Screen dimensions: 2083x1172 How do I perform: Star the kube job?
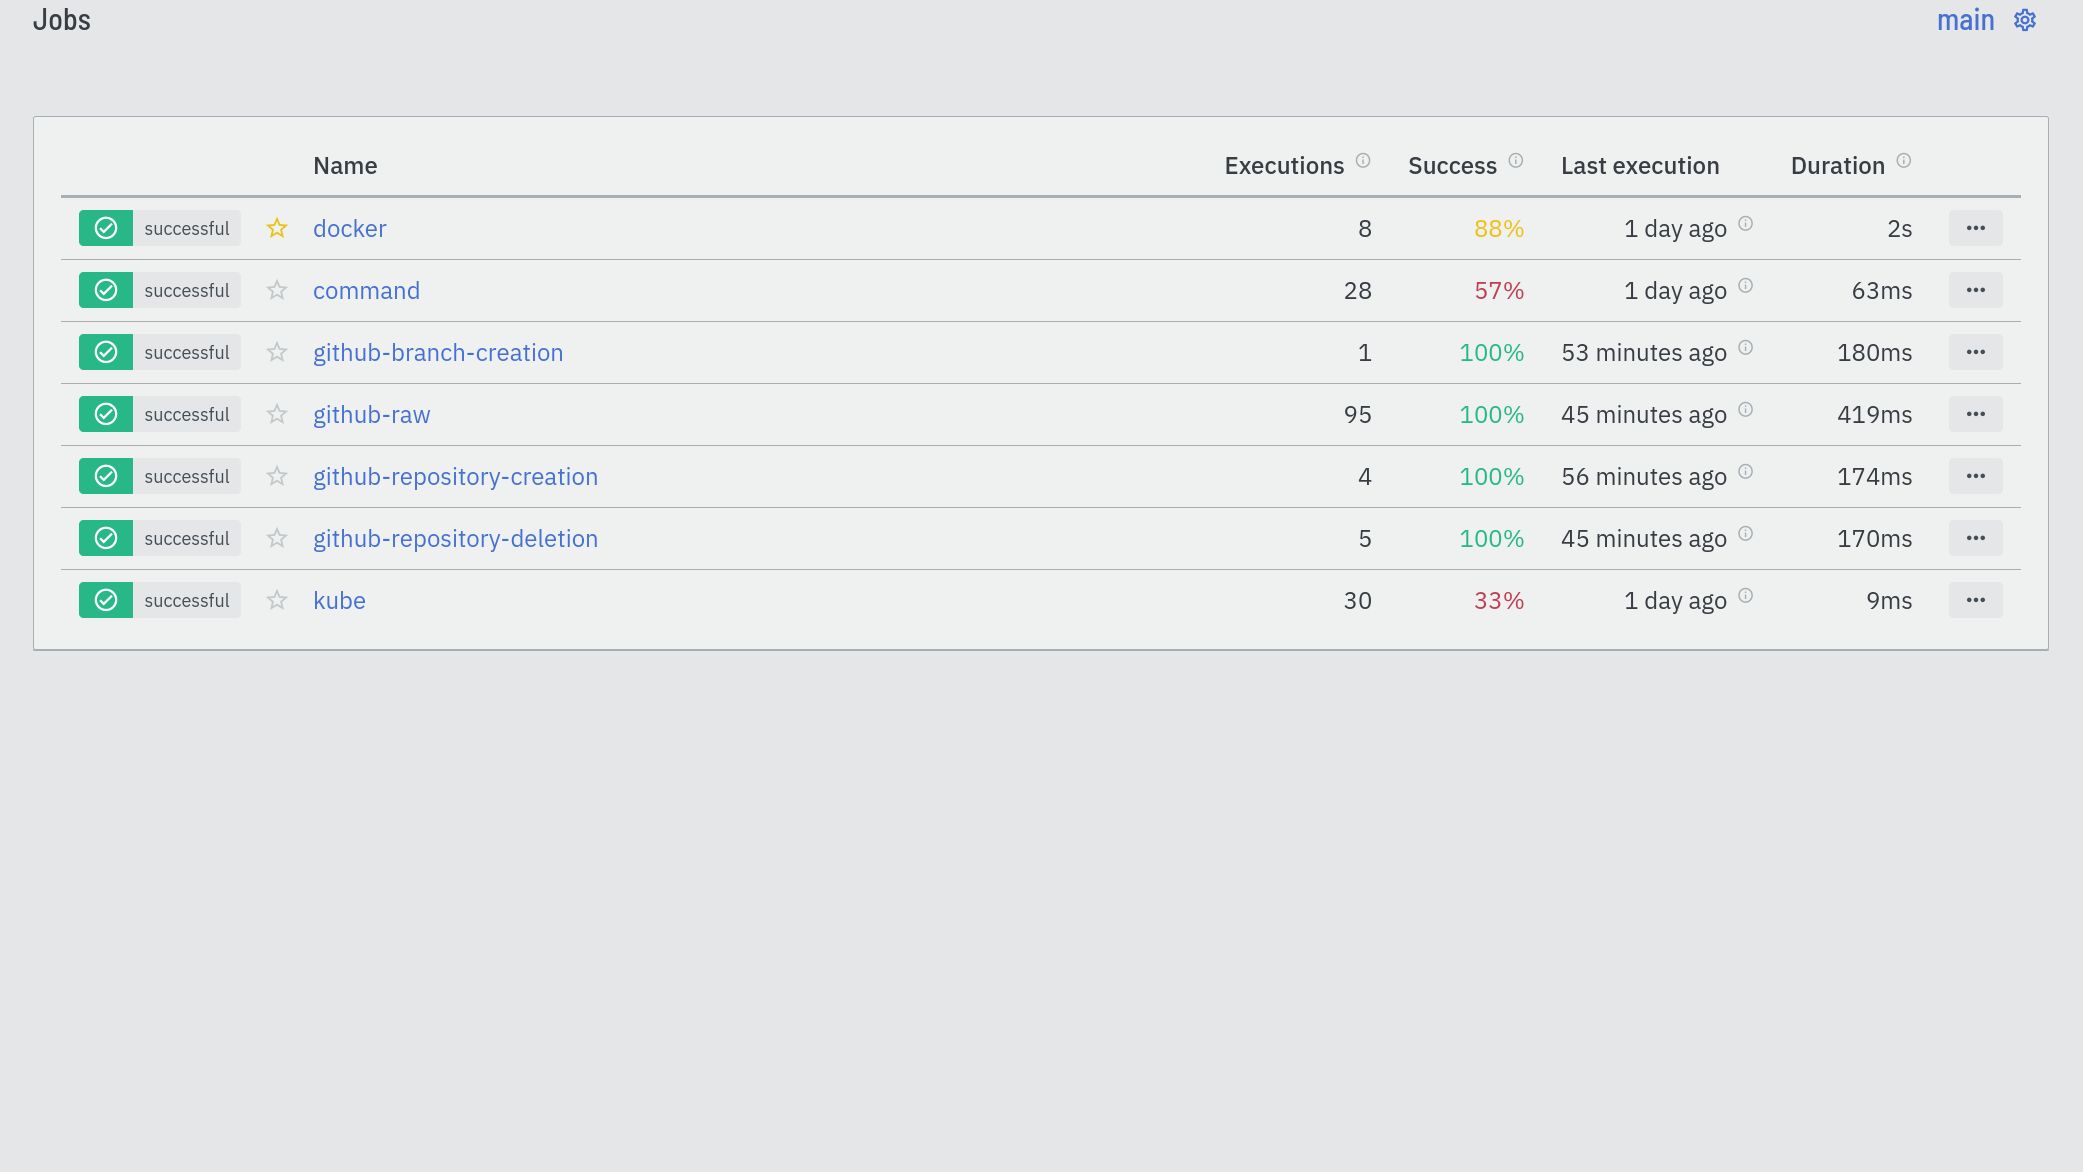pos(276,600)
